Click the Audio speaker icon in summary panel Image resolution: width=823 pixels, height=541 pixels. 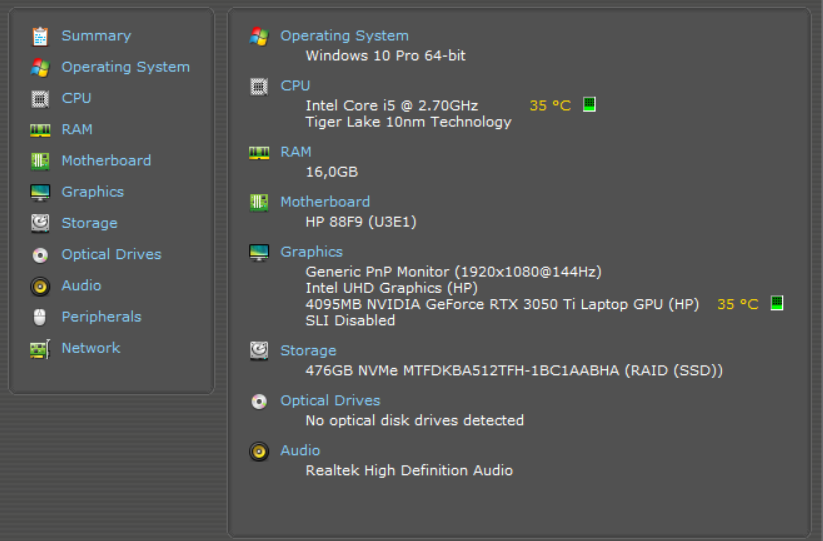[259, 451]
